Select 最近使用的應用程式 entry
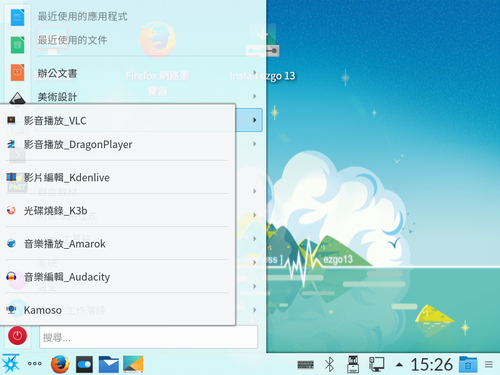 click(82, 16)
